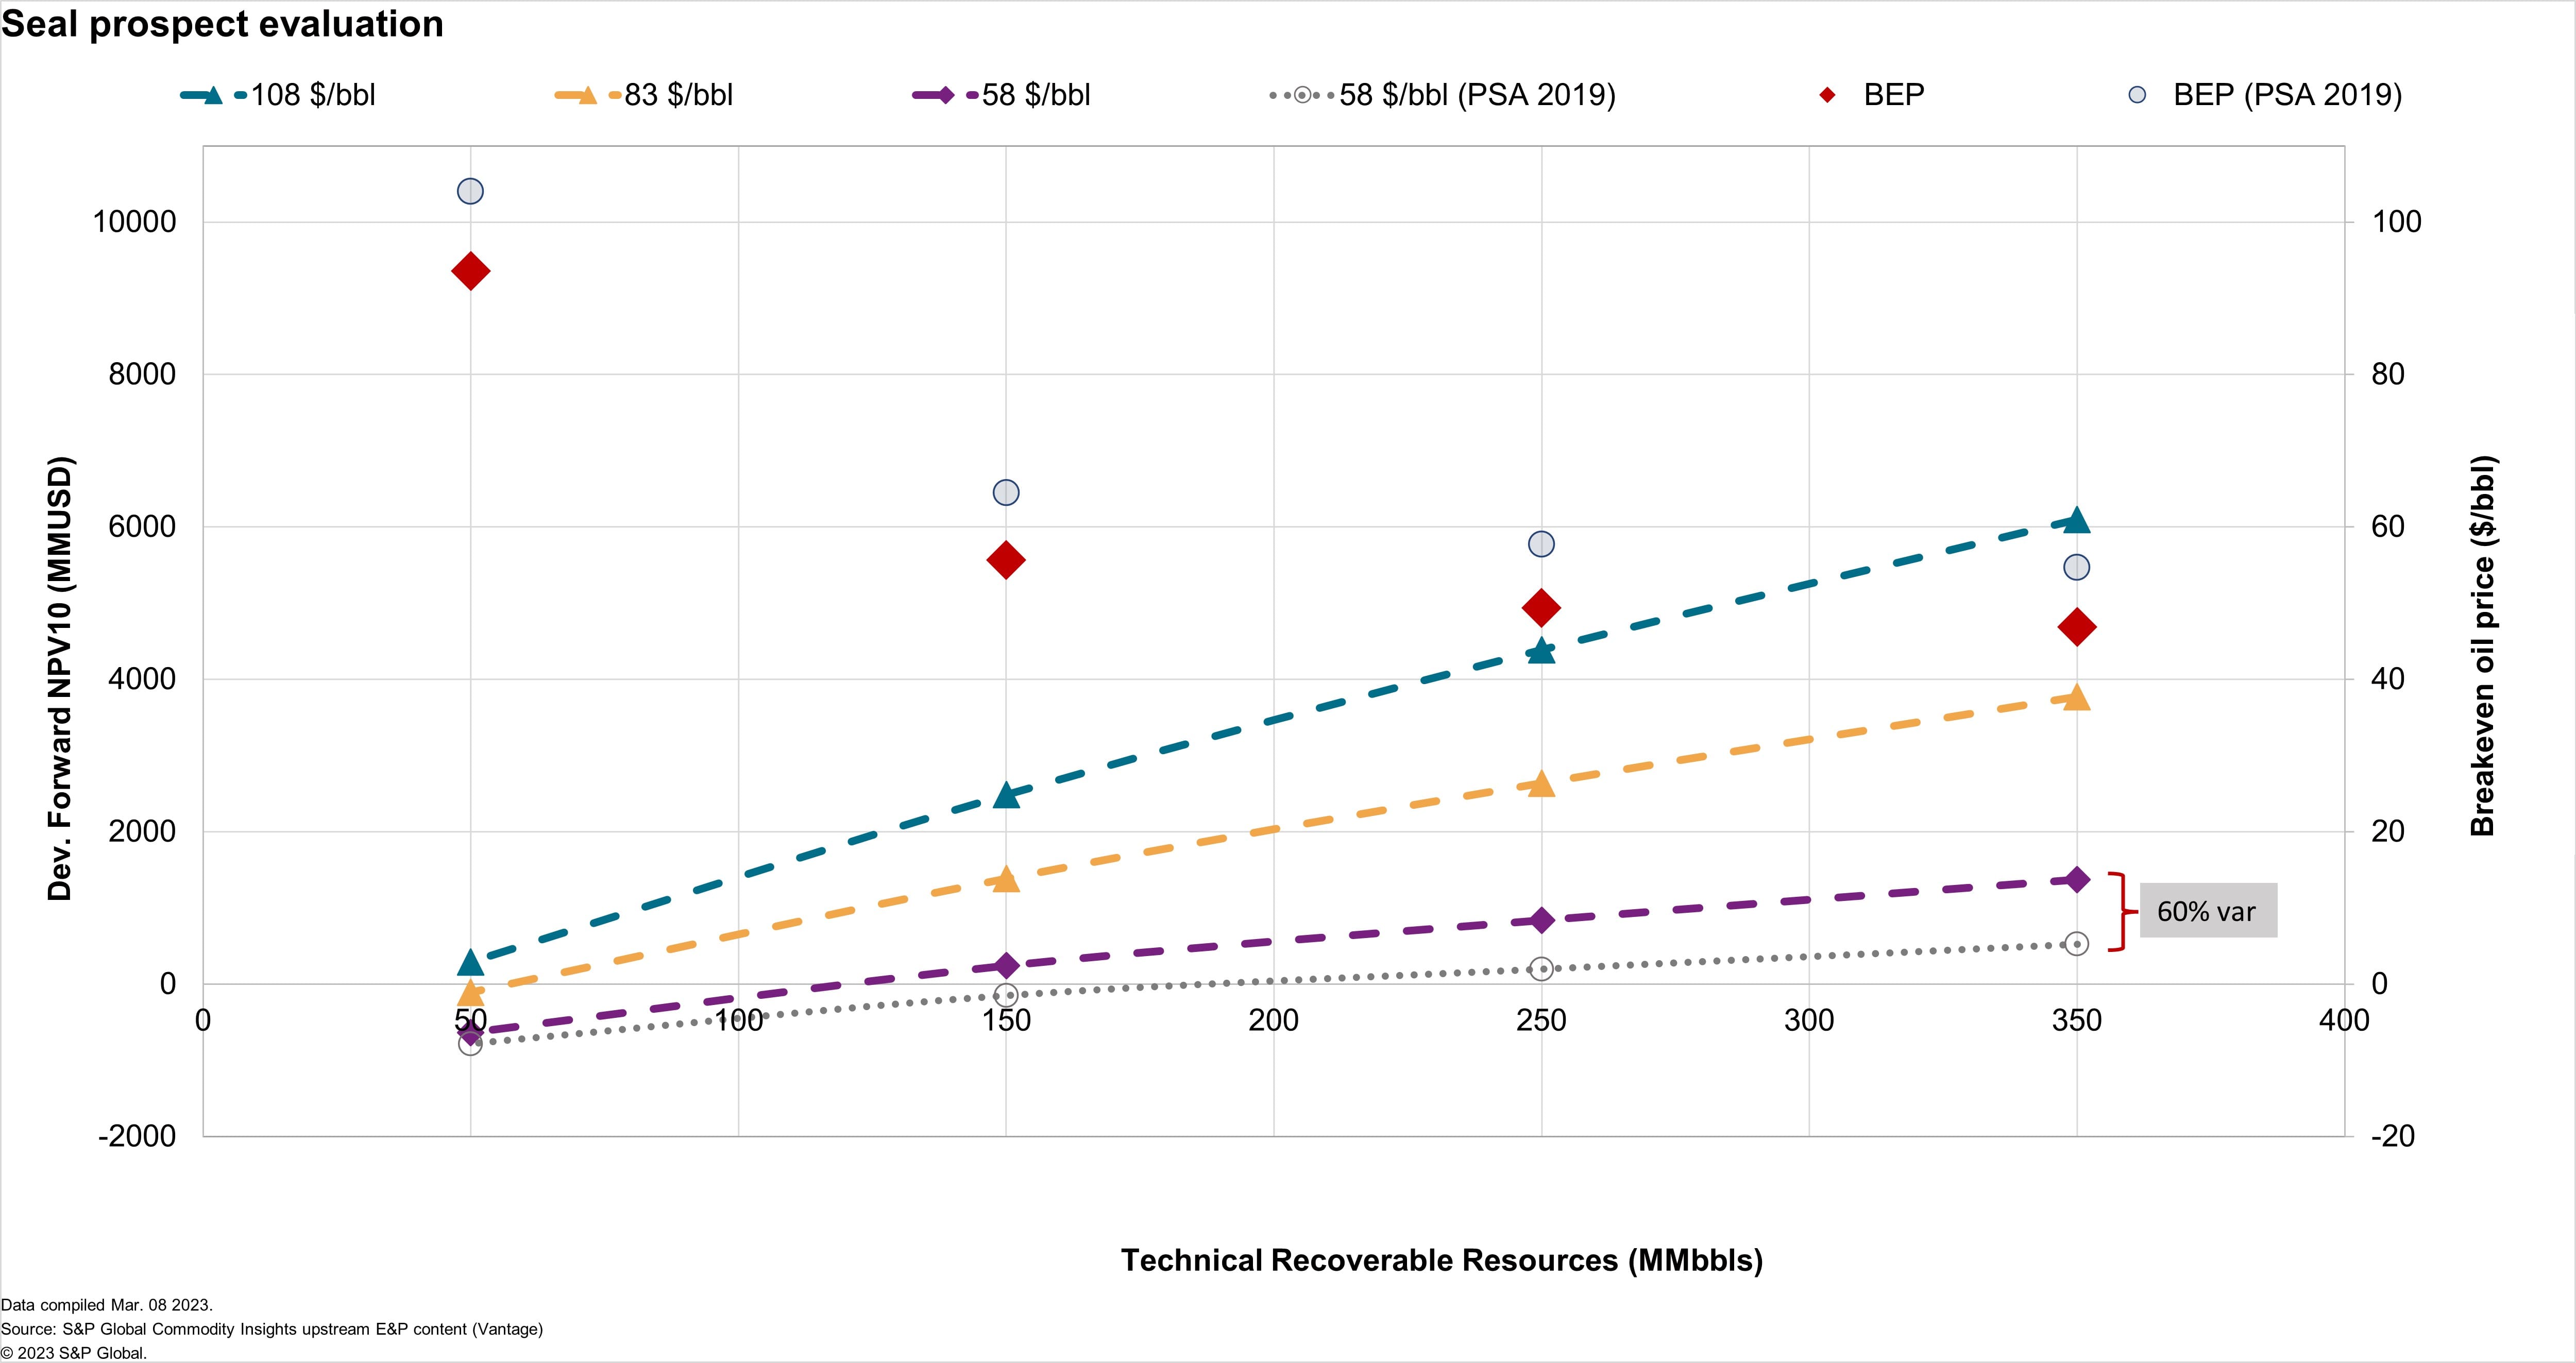Viewport: 2576px width, 1363px height.
Task: Click the Technical Recoverable Resources axis title
Action: pos(1441,1260)
